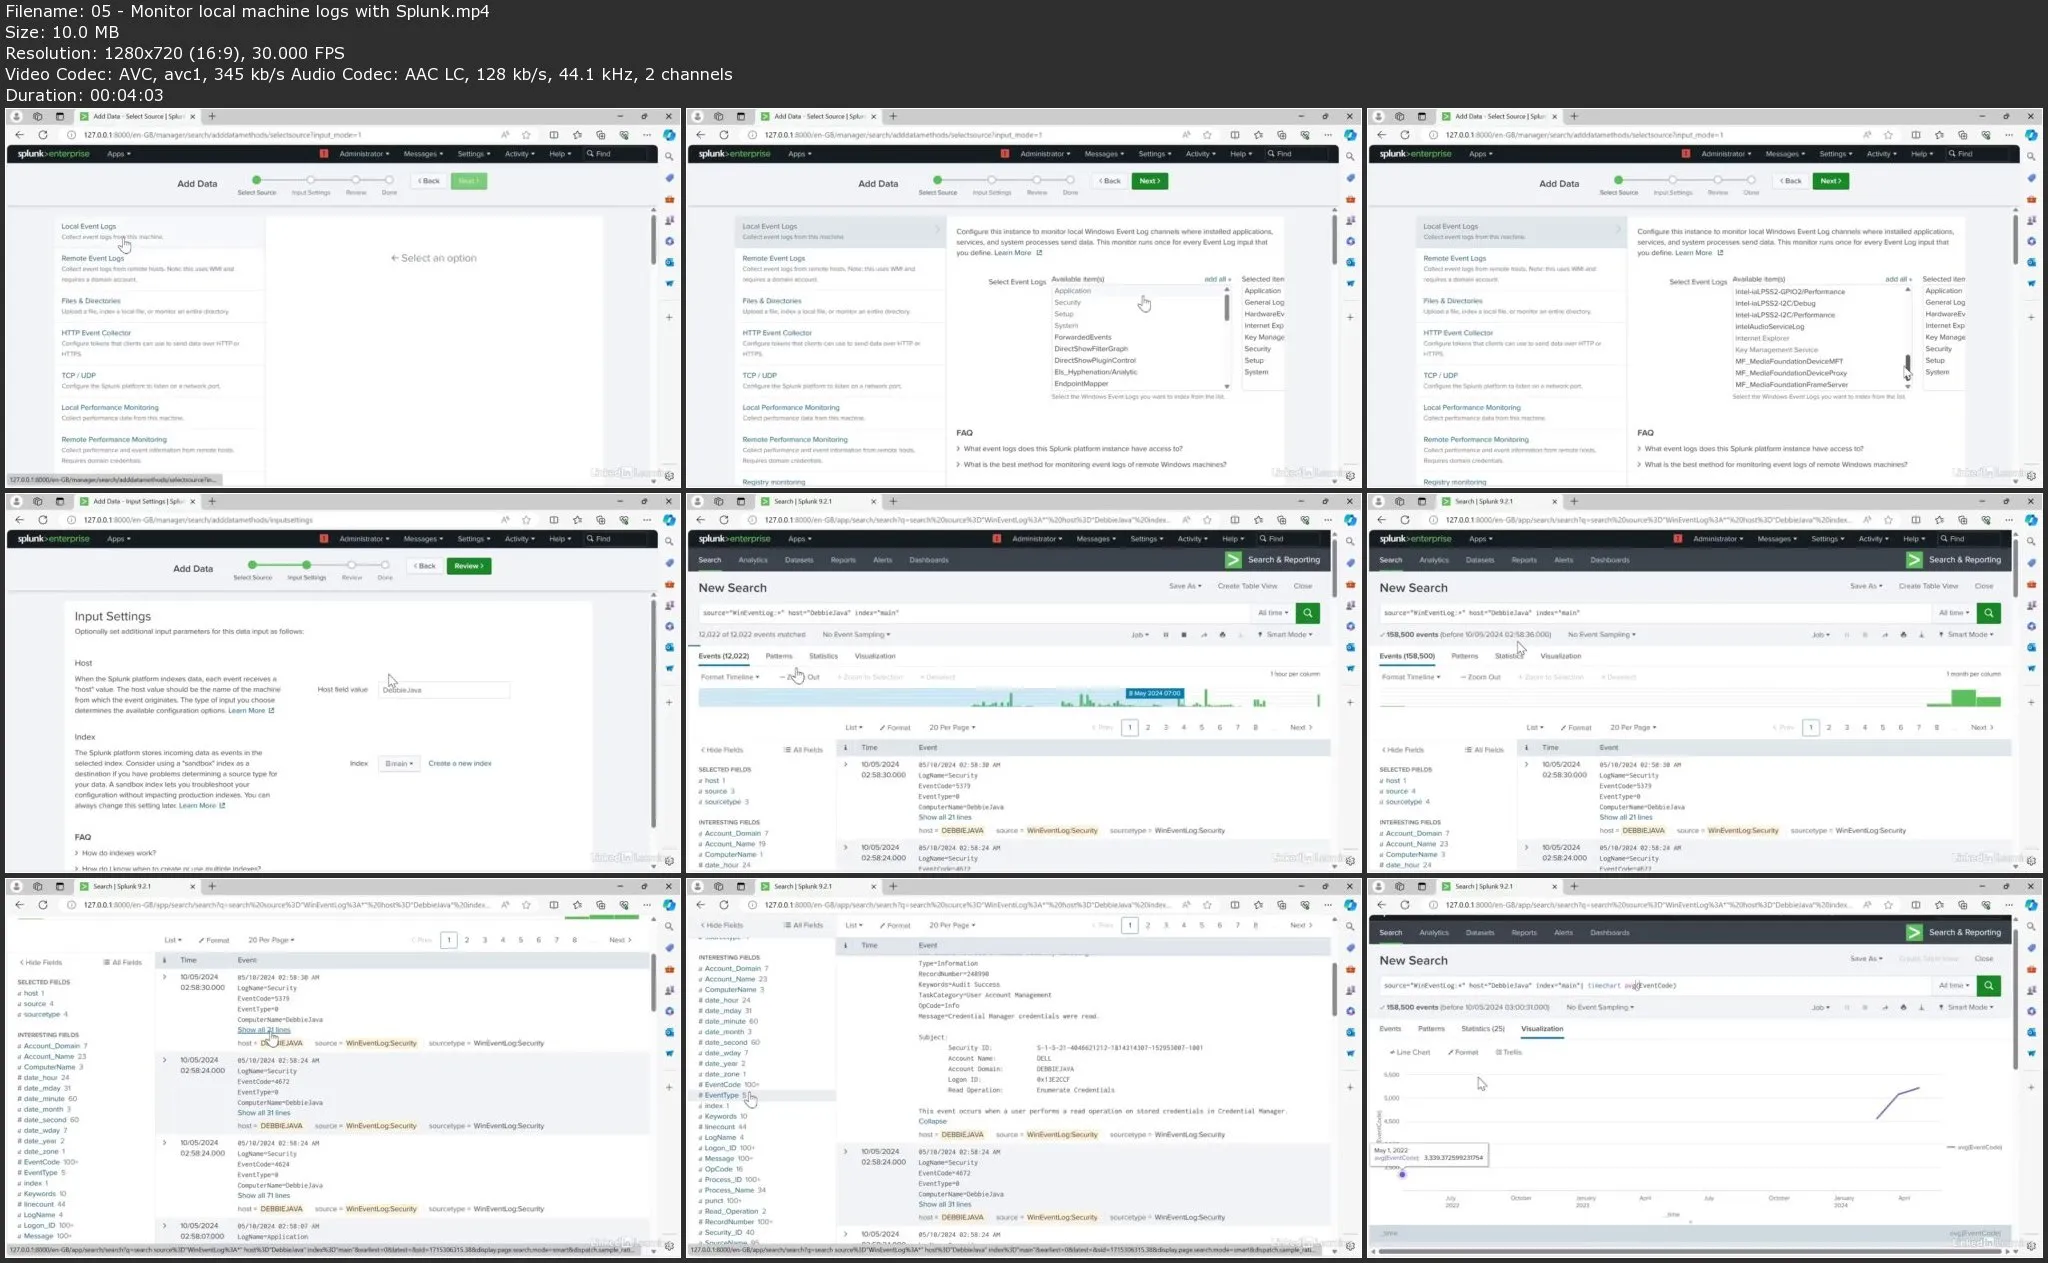Click Search & Reporting app icon in Visualization frame
The image size is (2048, 1263).
tap(1914, 932)
